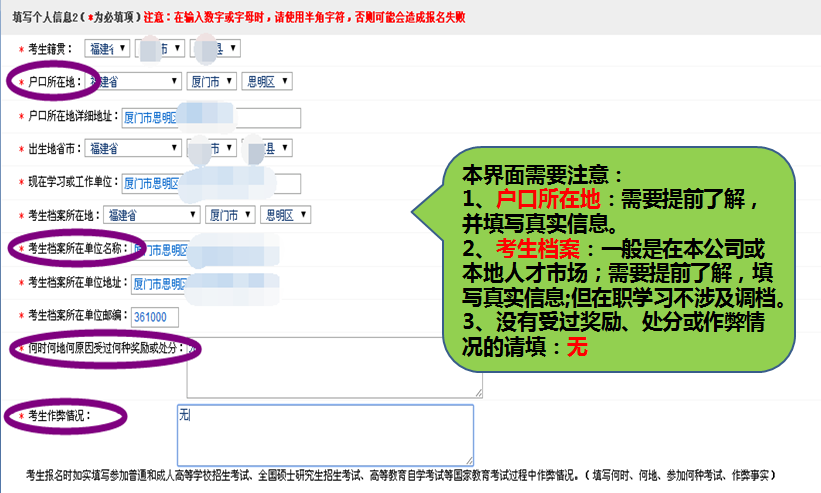Open 户口所在地 district dropdown showing 思明区

[266, 82]
